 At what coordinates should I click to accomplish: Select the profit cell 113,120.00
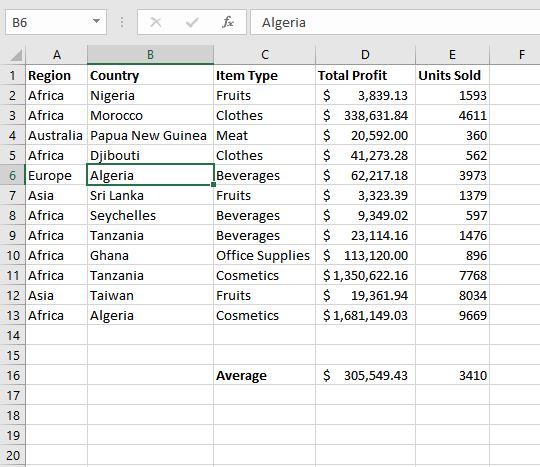tap(365, 255)
